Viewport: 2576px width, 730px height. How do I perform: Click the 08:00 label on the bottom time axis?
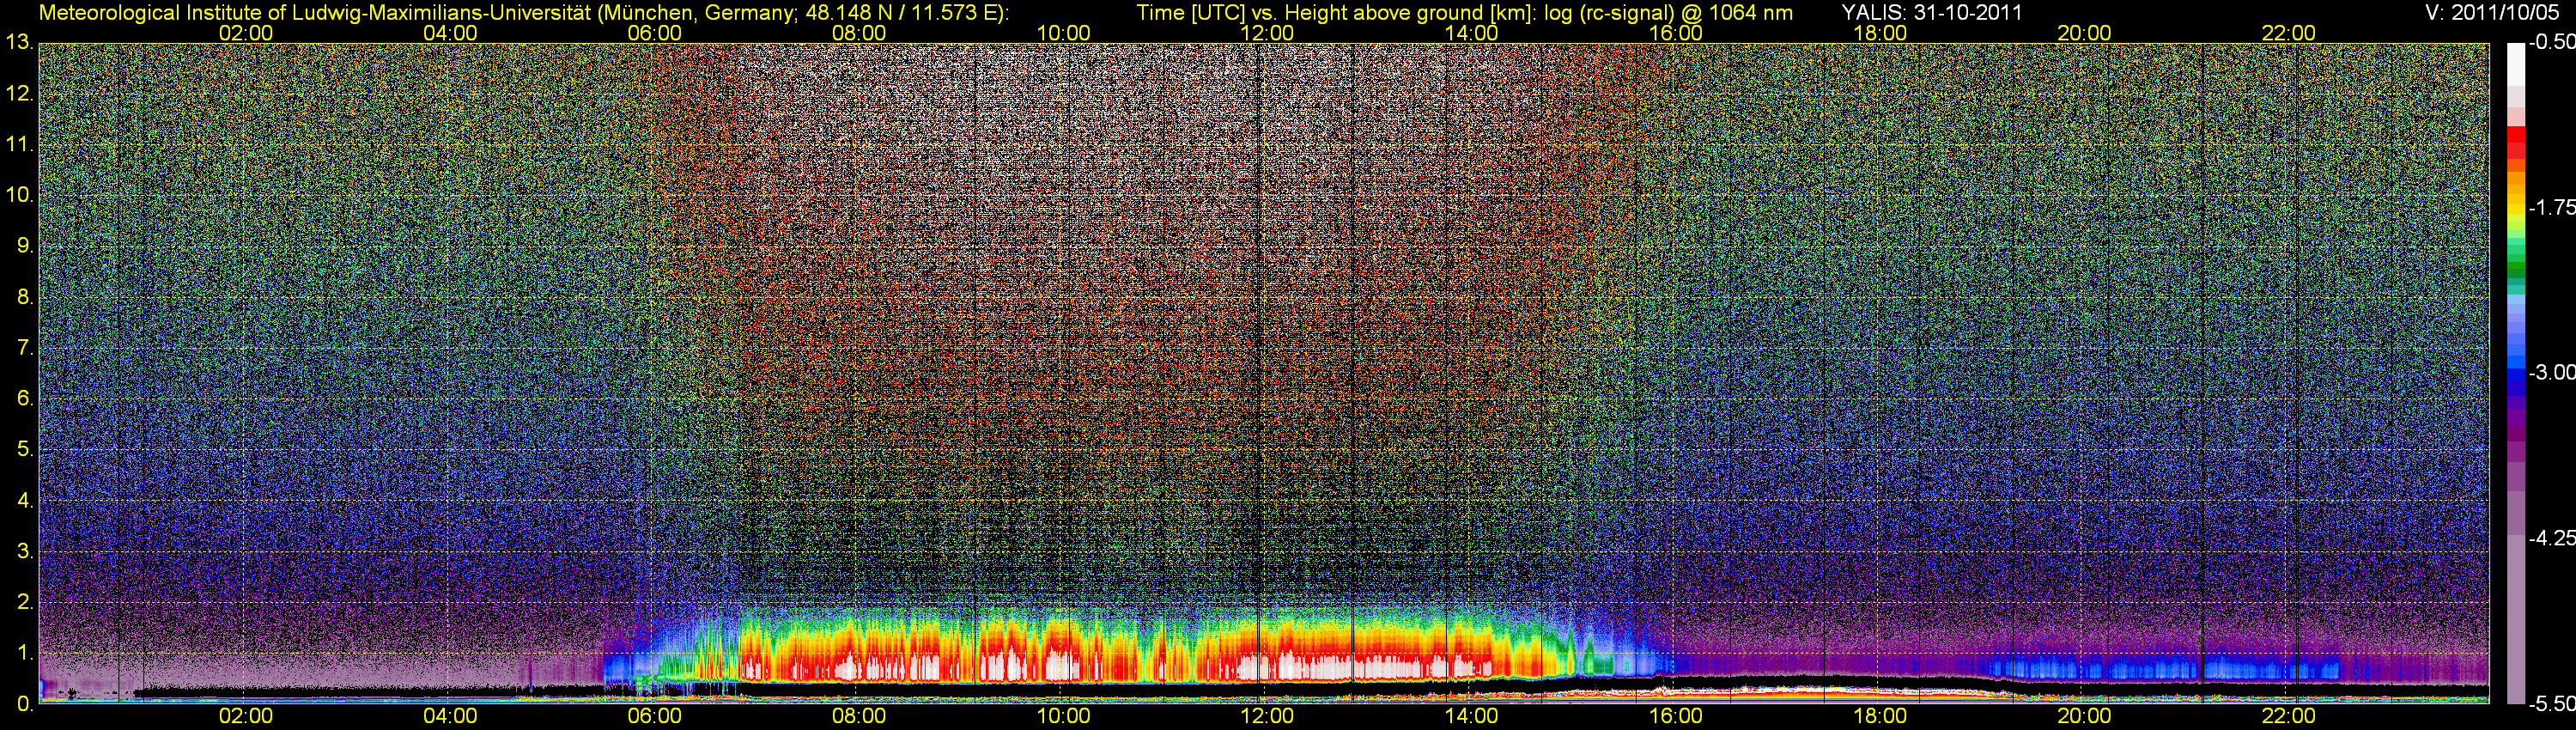(x=859, y=717)
